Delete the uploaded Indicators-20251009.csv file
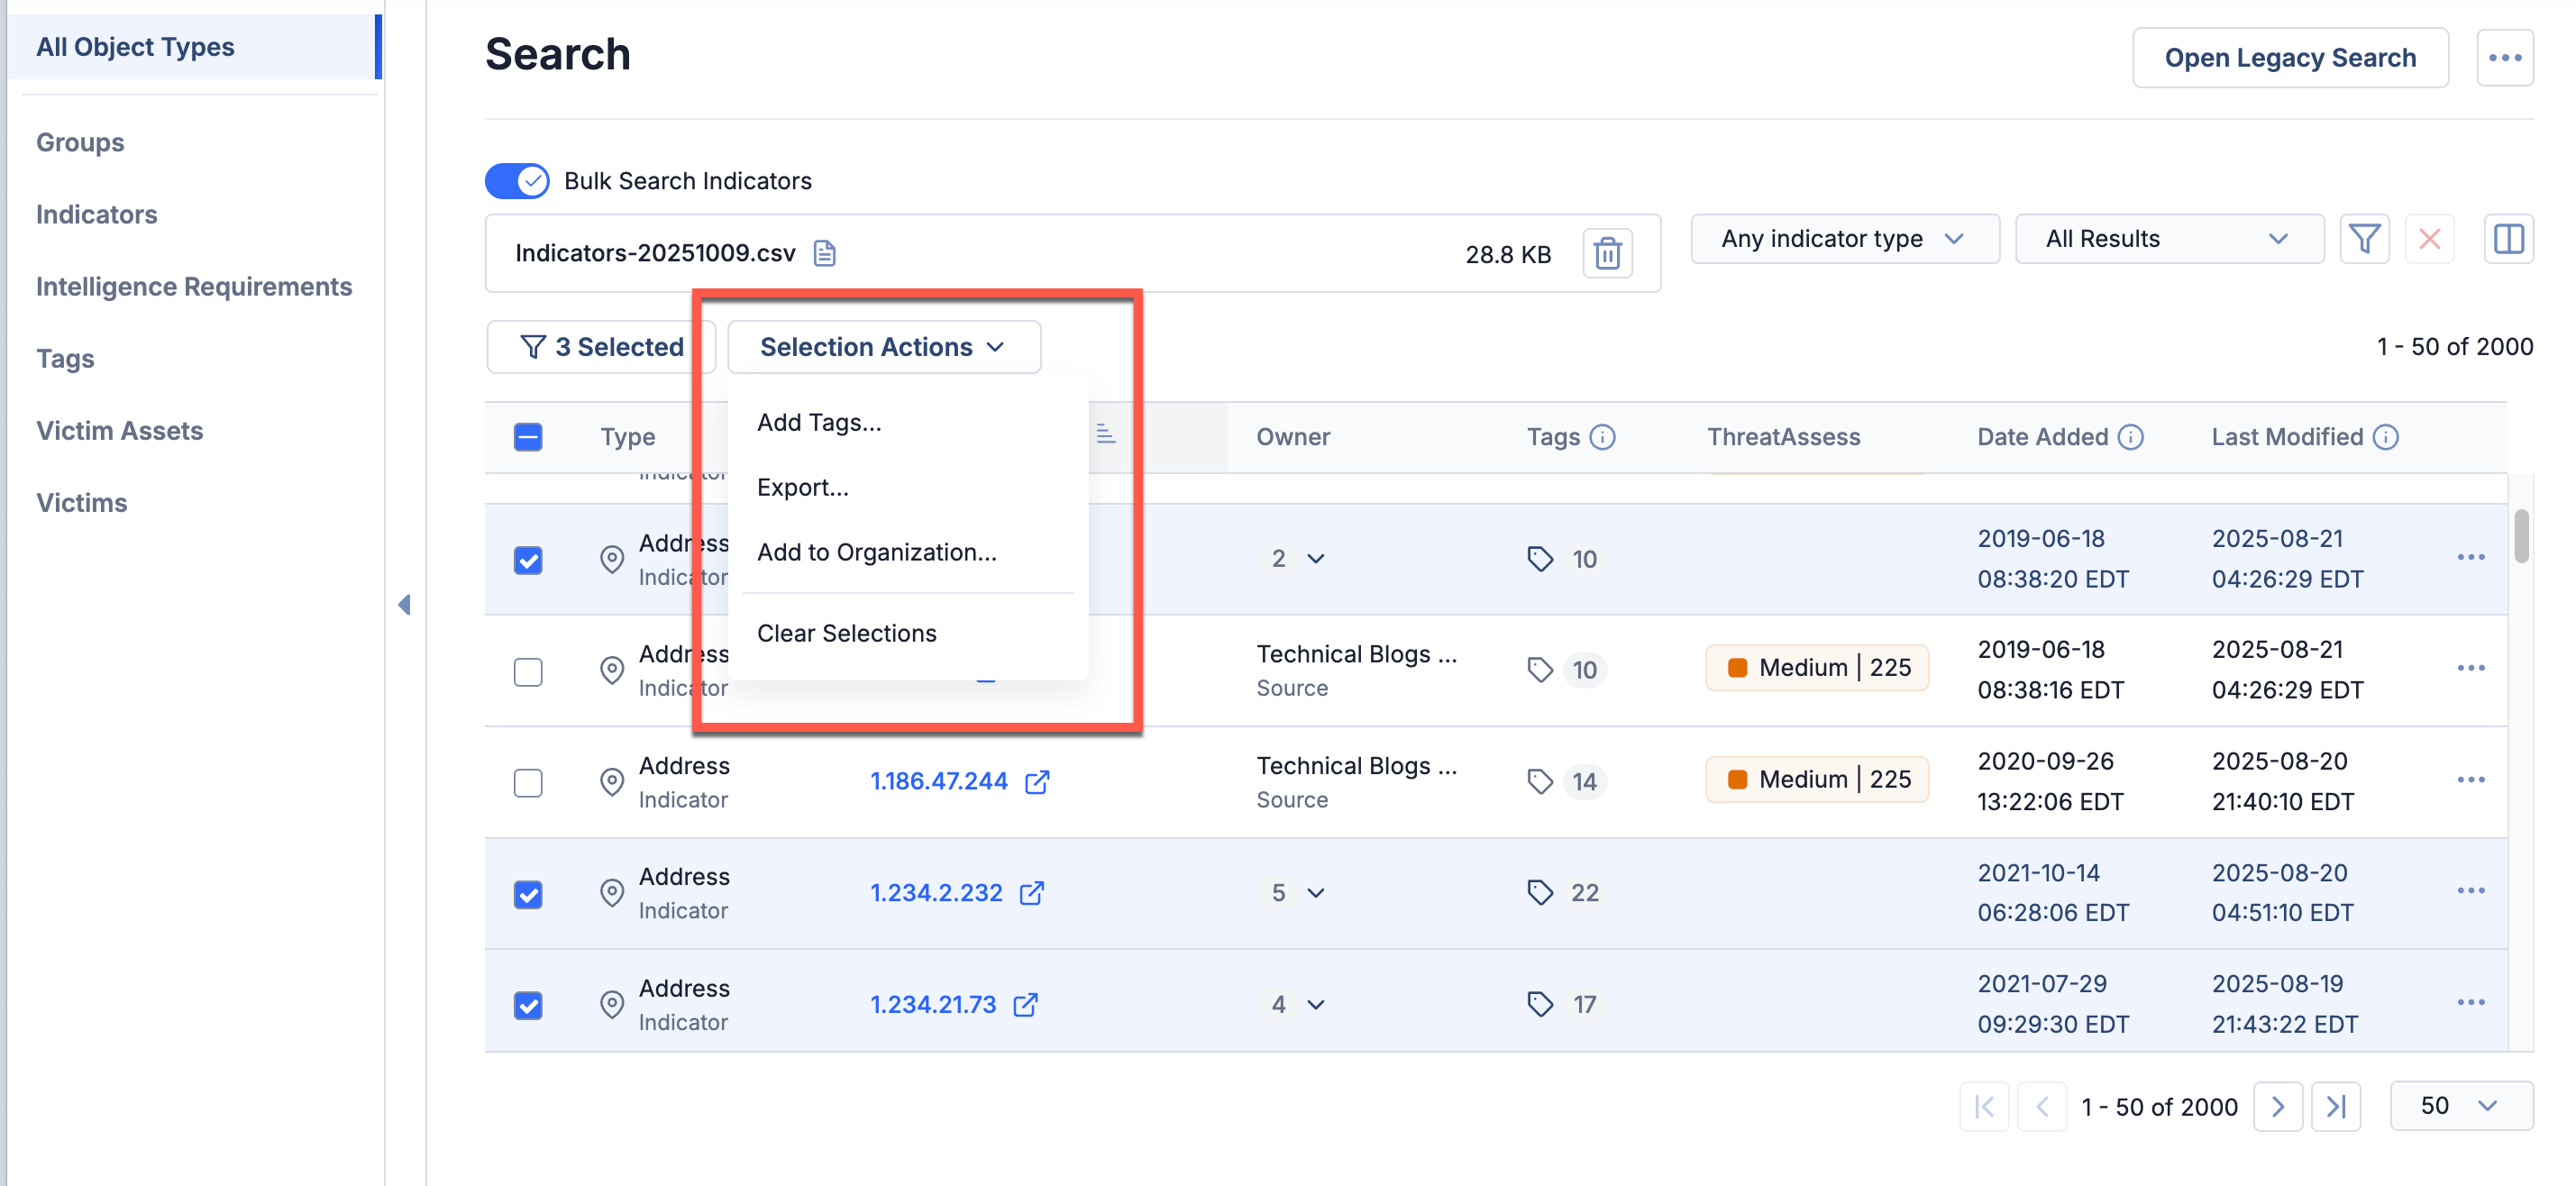Screen dimensions: 2576x1186 pyautogui.click(x=1607, y=253)
